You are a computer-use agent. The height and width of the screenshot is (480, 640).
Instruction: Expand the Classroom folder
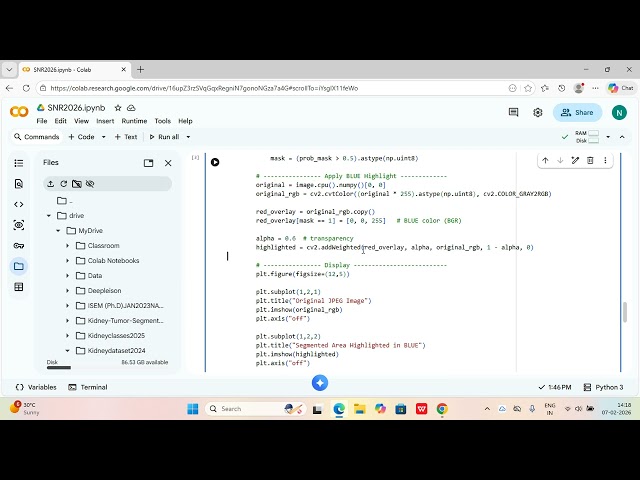(68, 246)
